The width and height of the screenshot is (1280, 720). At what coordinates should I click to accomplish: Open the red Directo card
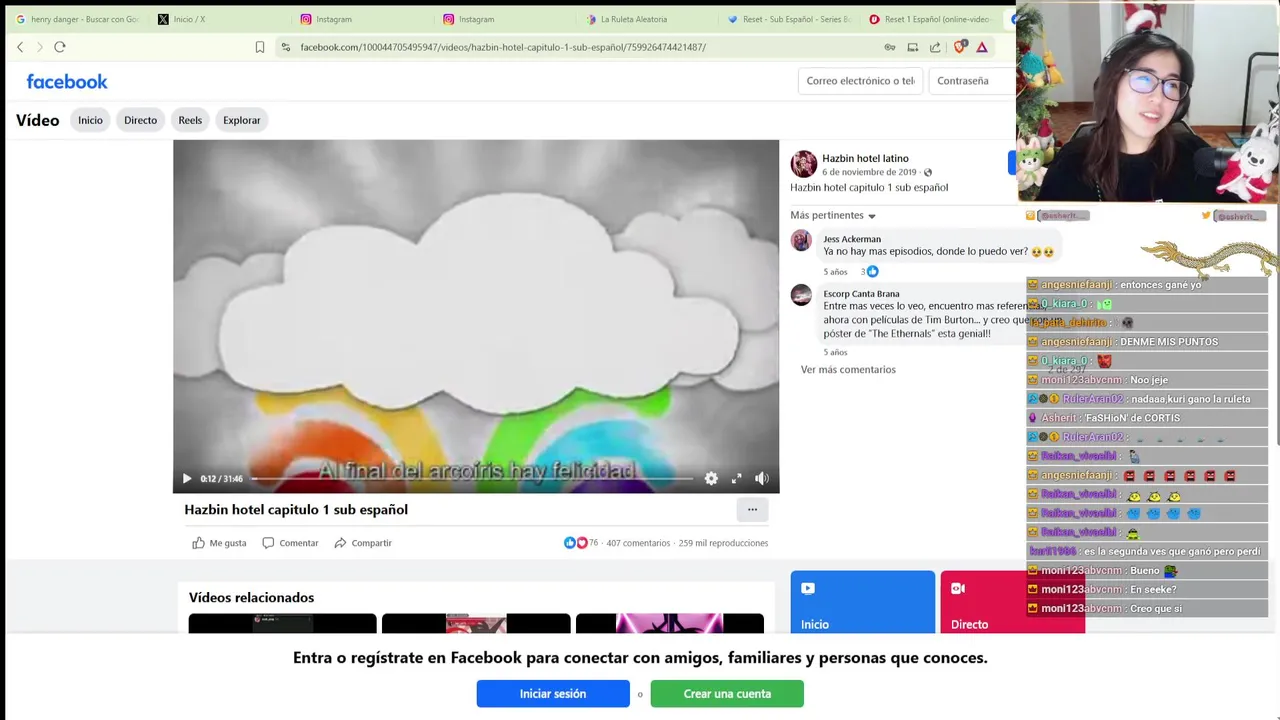pyautogui.click(x=1012, y=602)
